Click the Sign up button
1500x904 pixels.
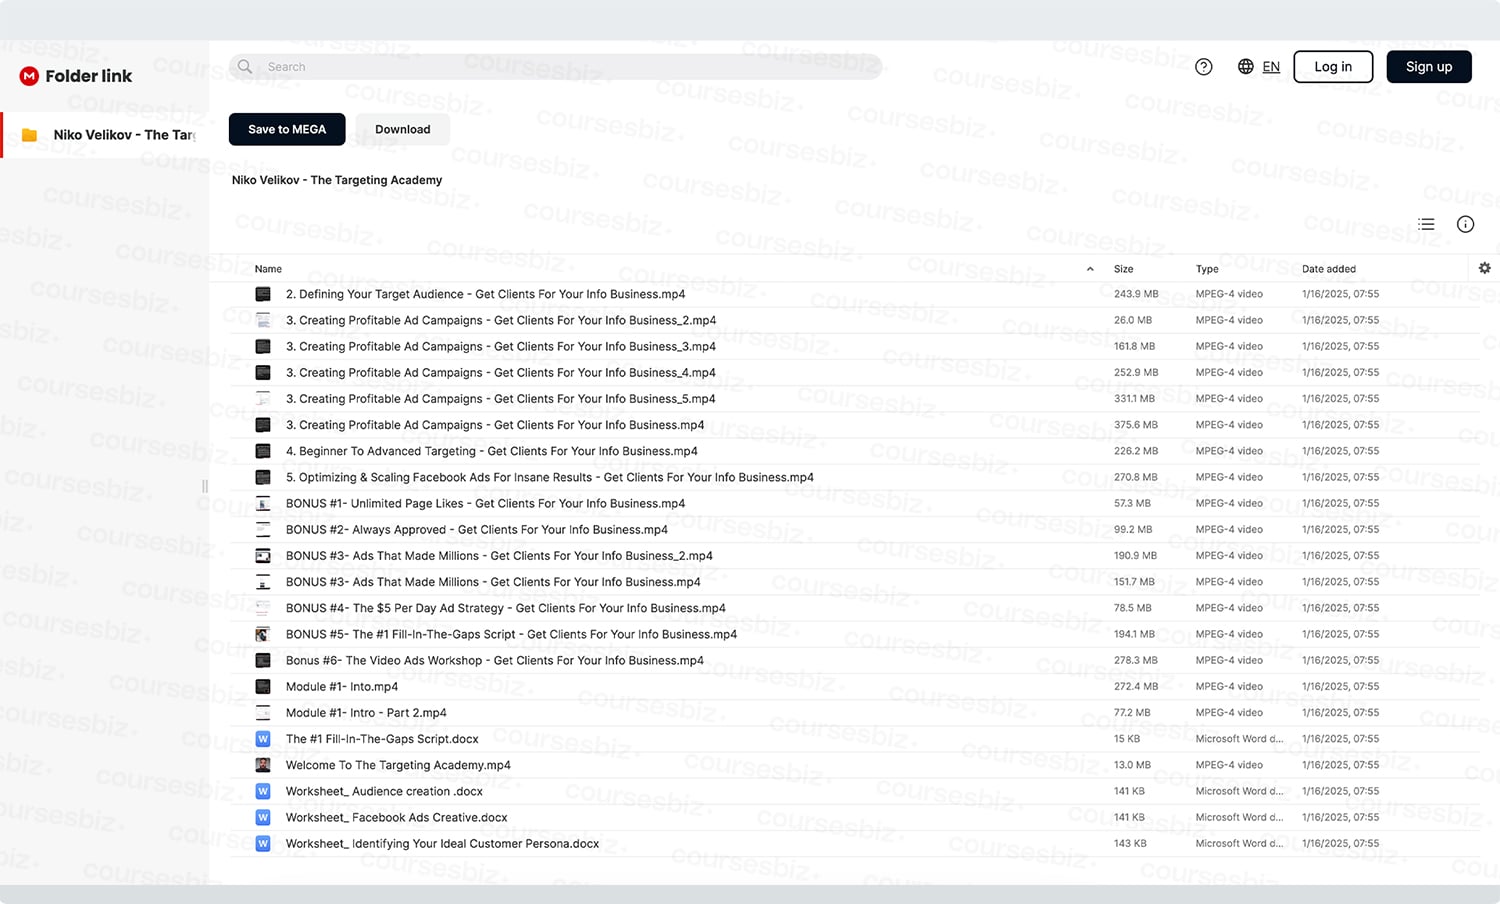pos(1429,67)
